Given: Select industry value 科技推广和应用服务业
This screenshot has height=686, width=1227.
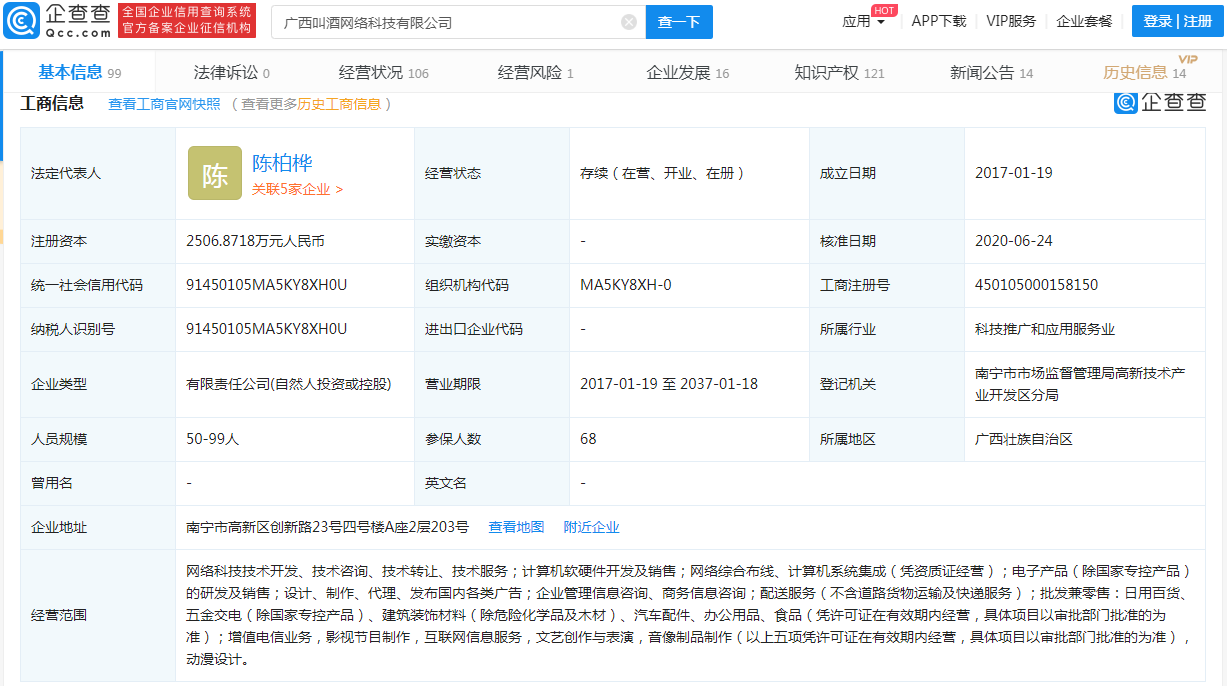Looking at the screenshot, I should click(x=1045, y=329).
